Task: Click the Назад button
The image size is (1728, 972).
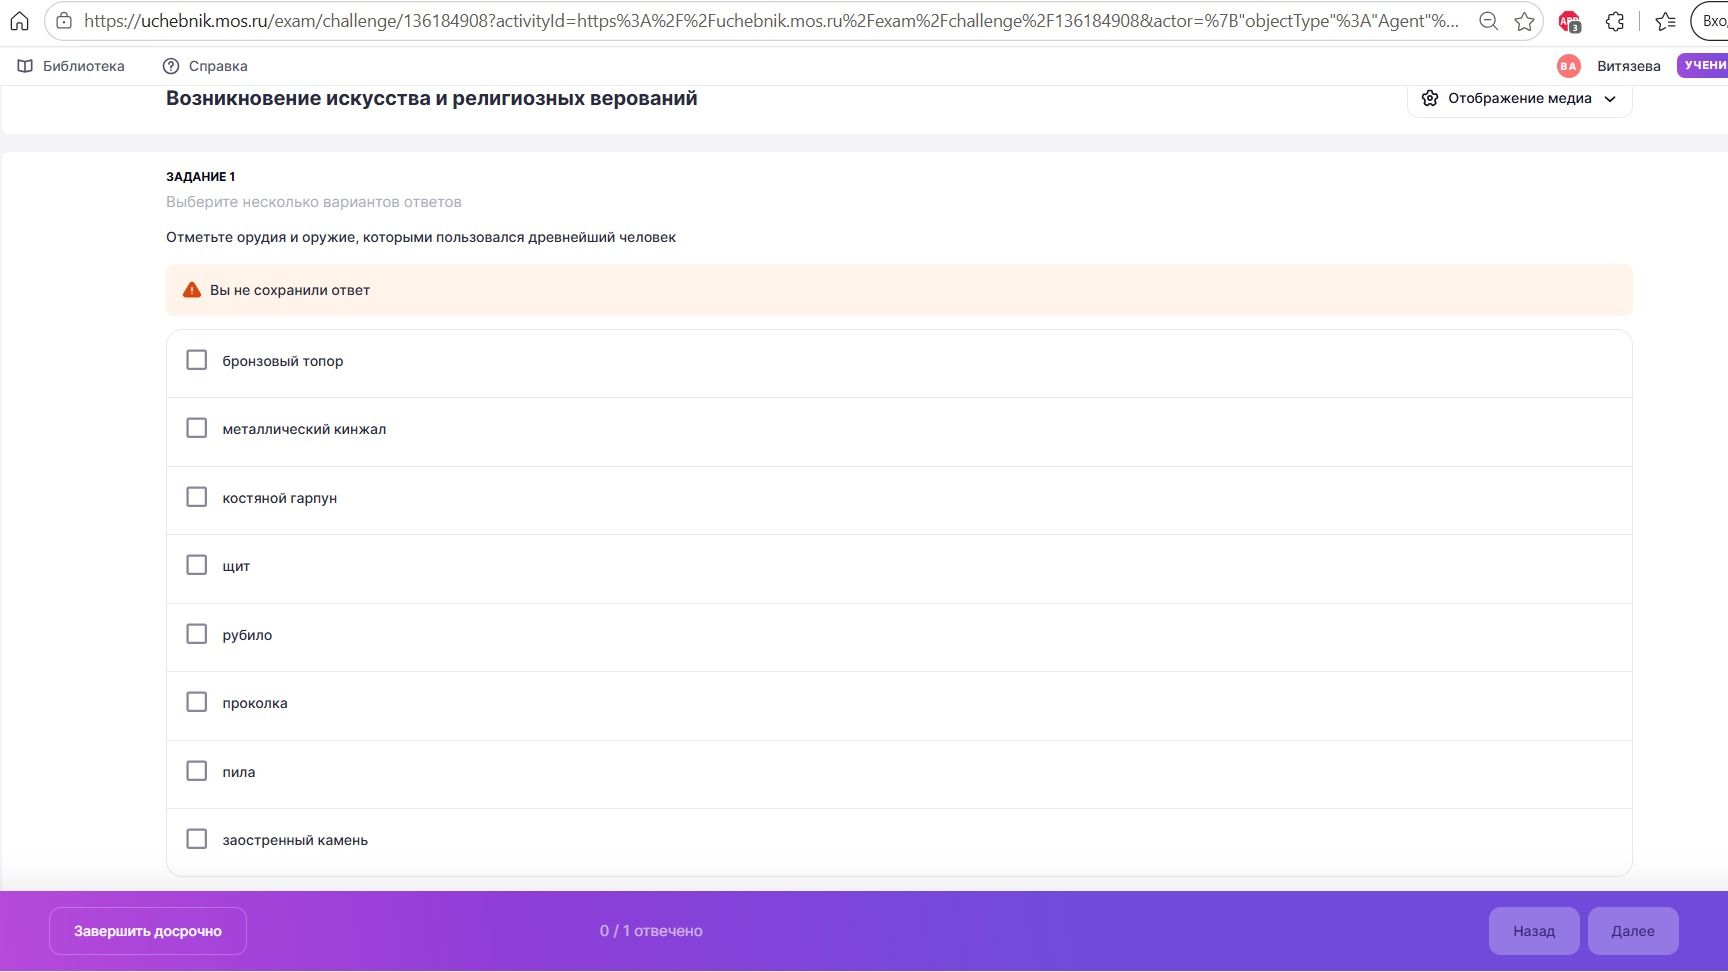Action: pyautogui.click(x=1534, y=931)
